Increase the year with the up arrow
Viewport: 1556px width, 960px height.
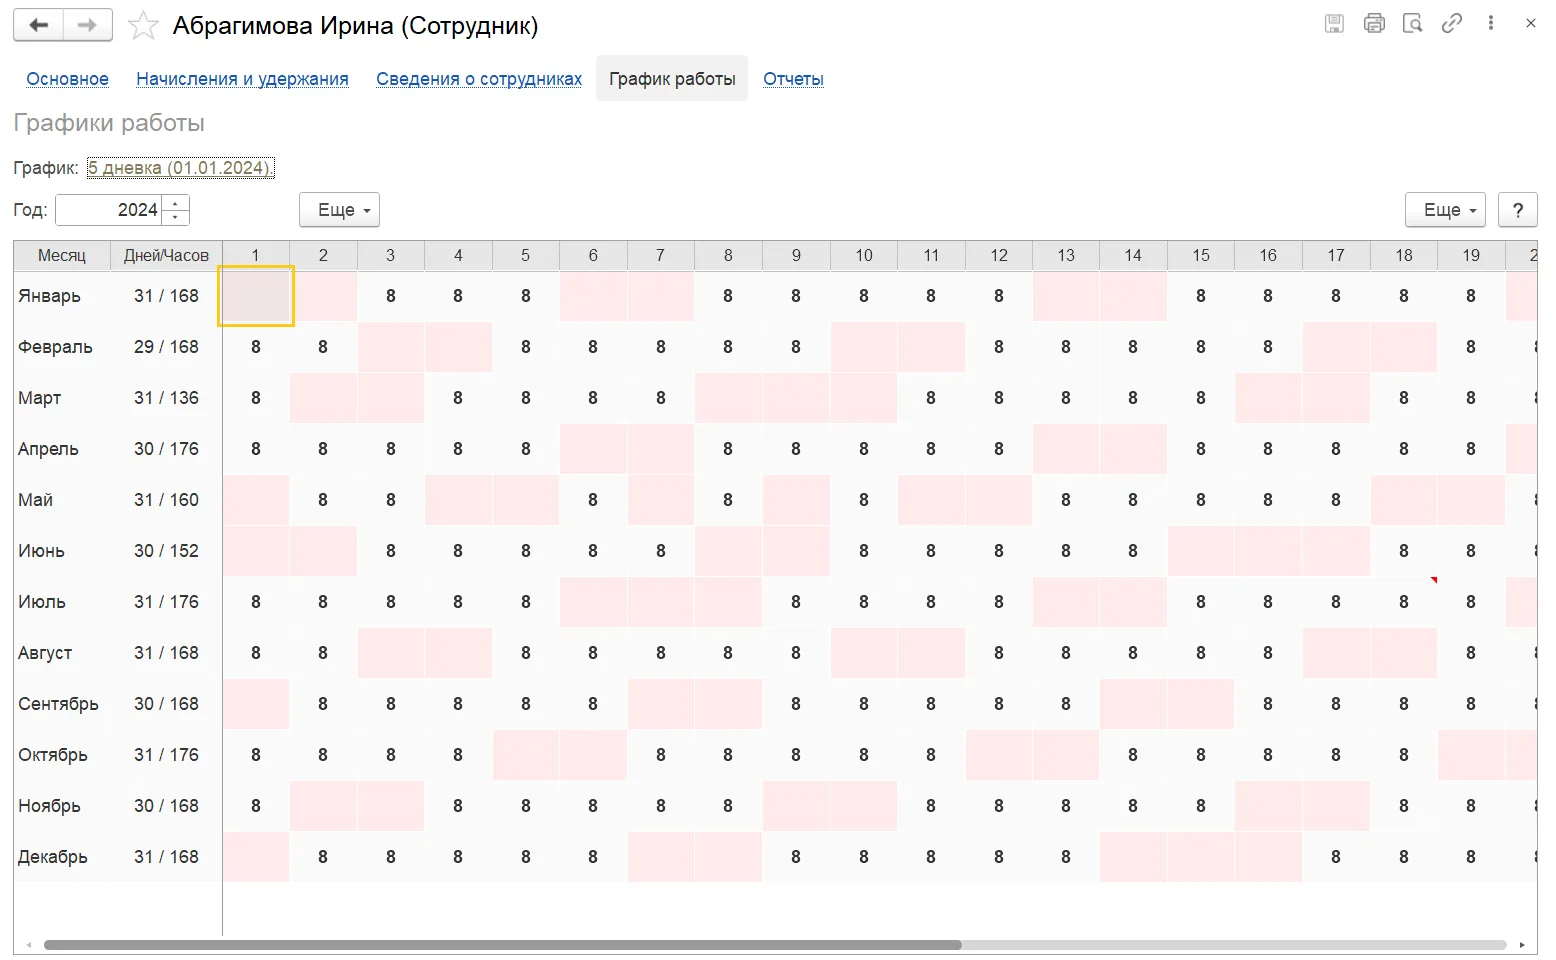tap(176, 203)
